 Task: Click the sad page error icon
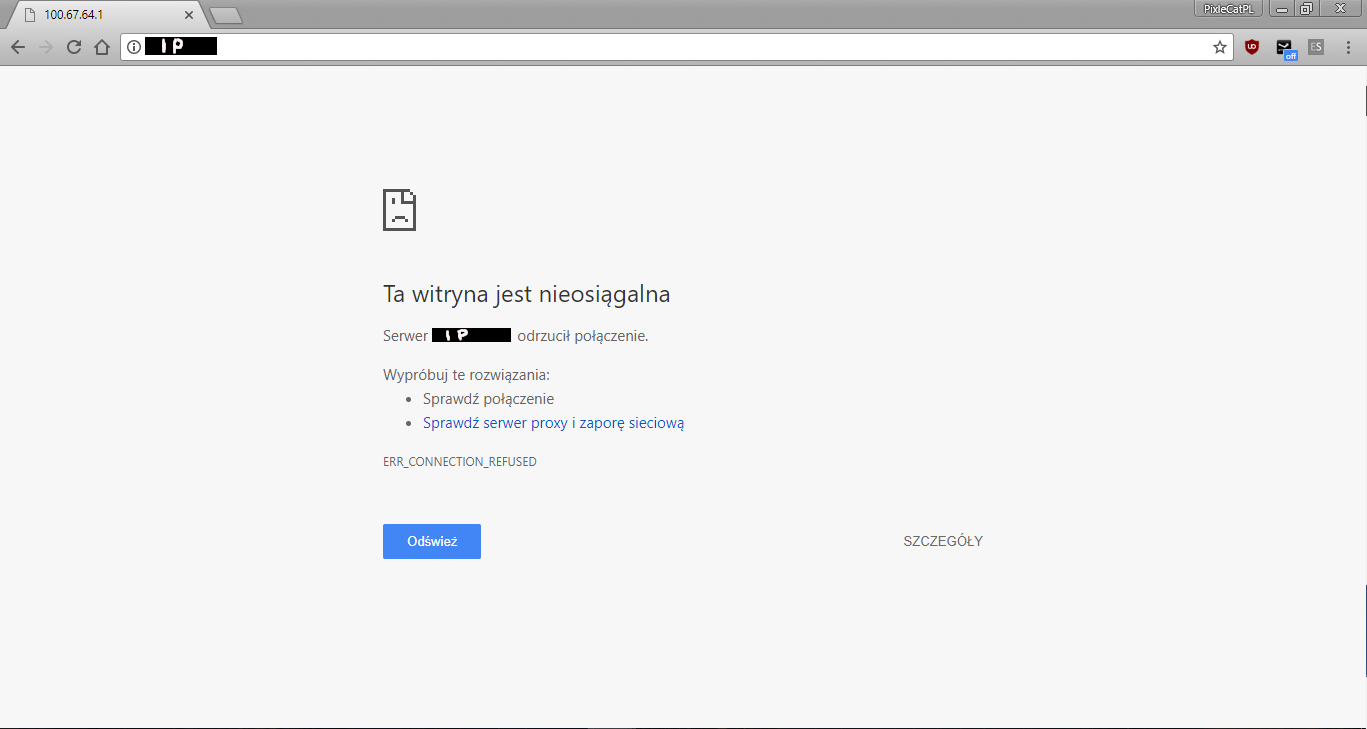(399, 210)
